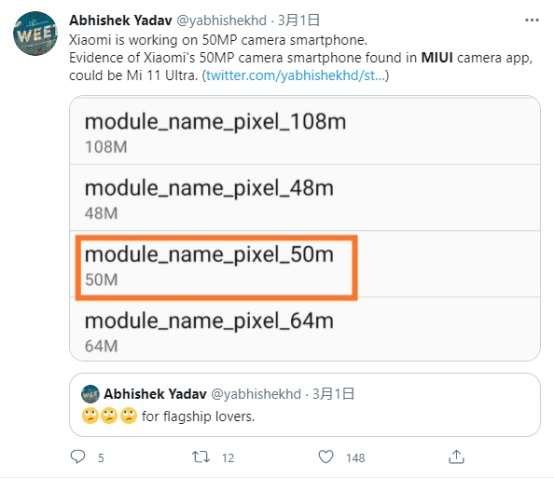Retweet using the retweet arrows icon
This screenshot has width=554, height=479.
pos(201,457)
